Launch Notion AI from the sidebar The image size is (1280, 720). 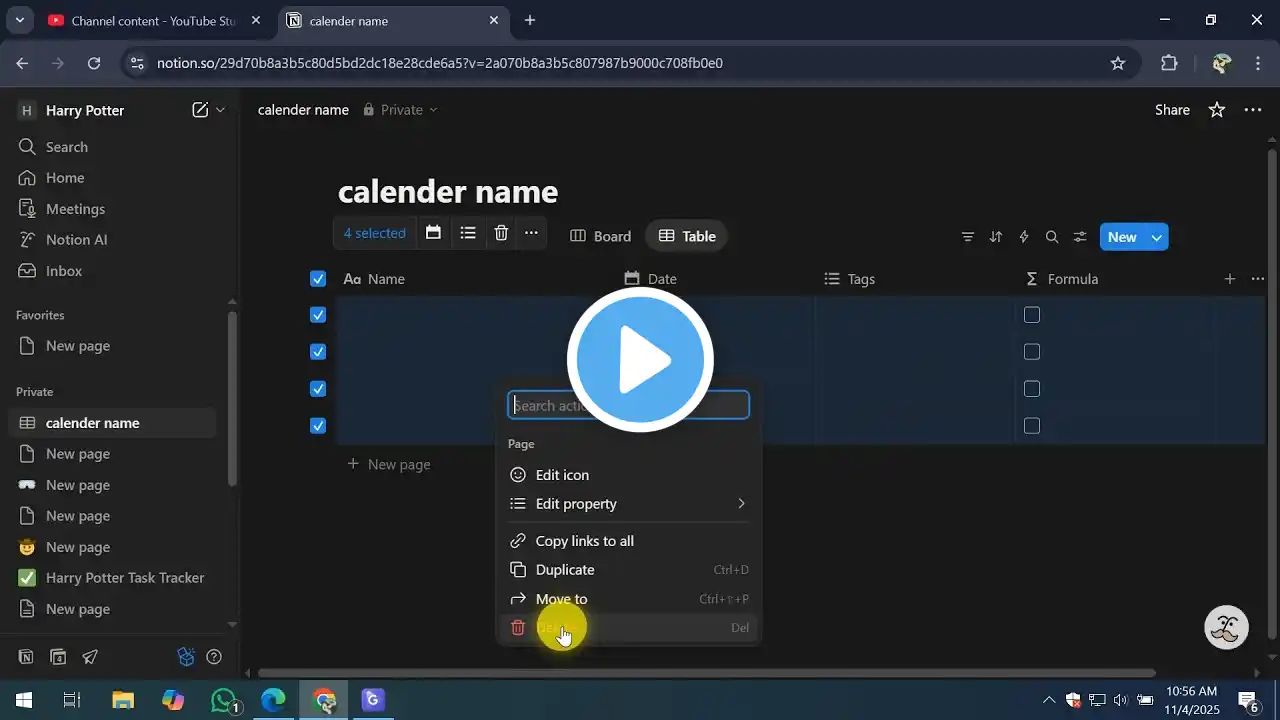76,240
